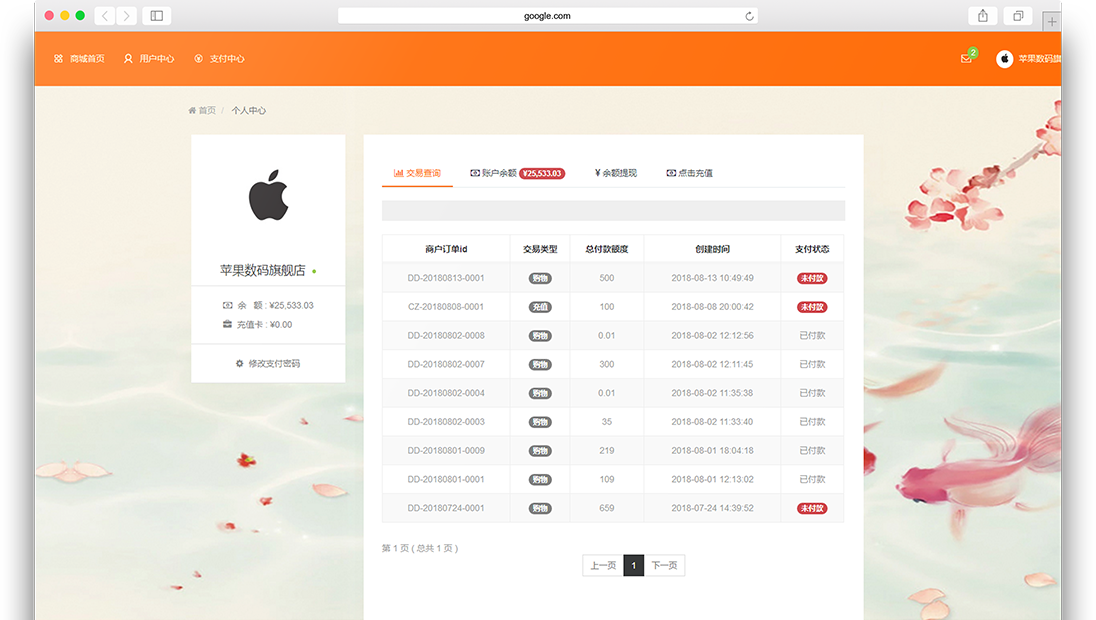
Task: Click the 修改支付密码 link
Action: pyautogui.click(x=268, y=364)
